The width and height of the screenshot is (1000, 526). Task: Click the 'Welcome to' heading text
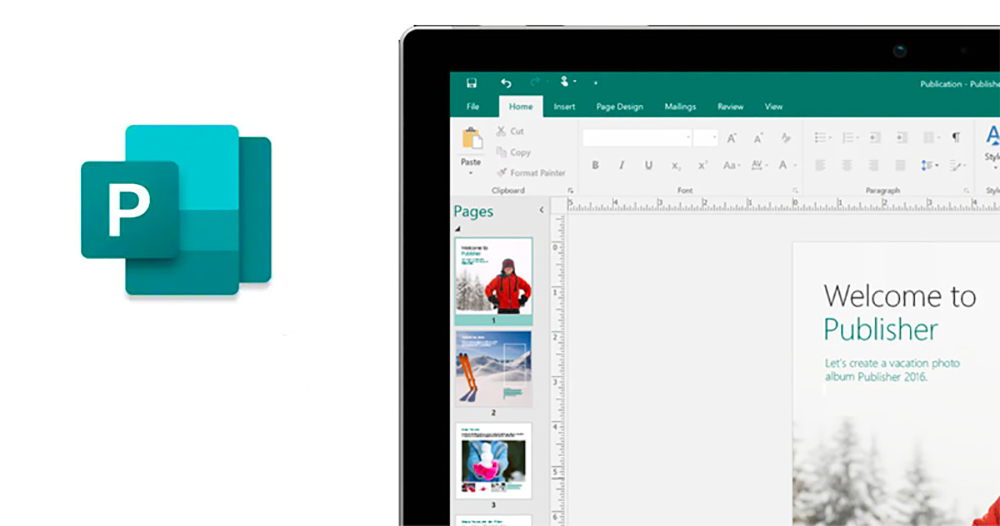pyautogui.click(x=899, y=296)
